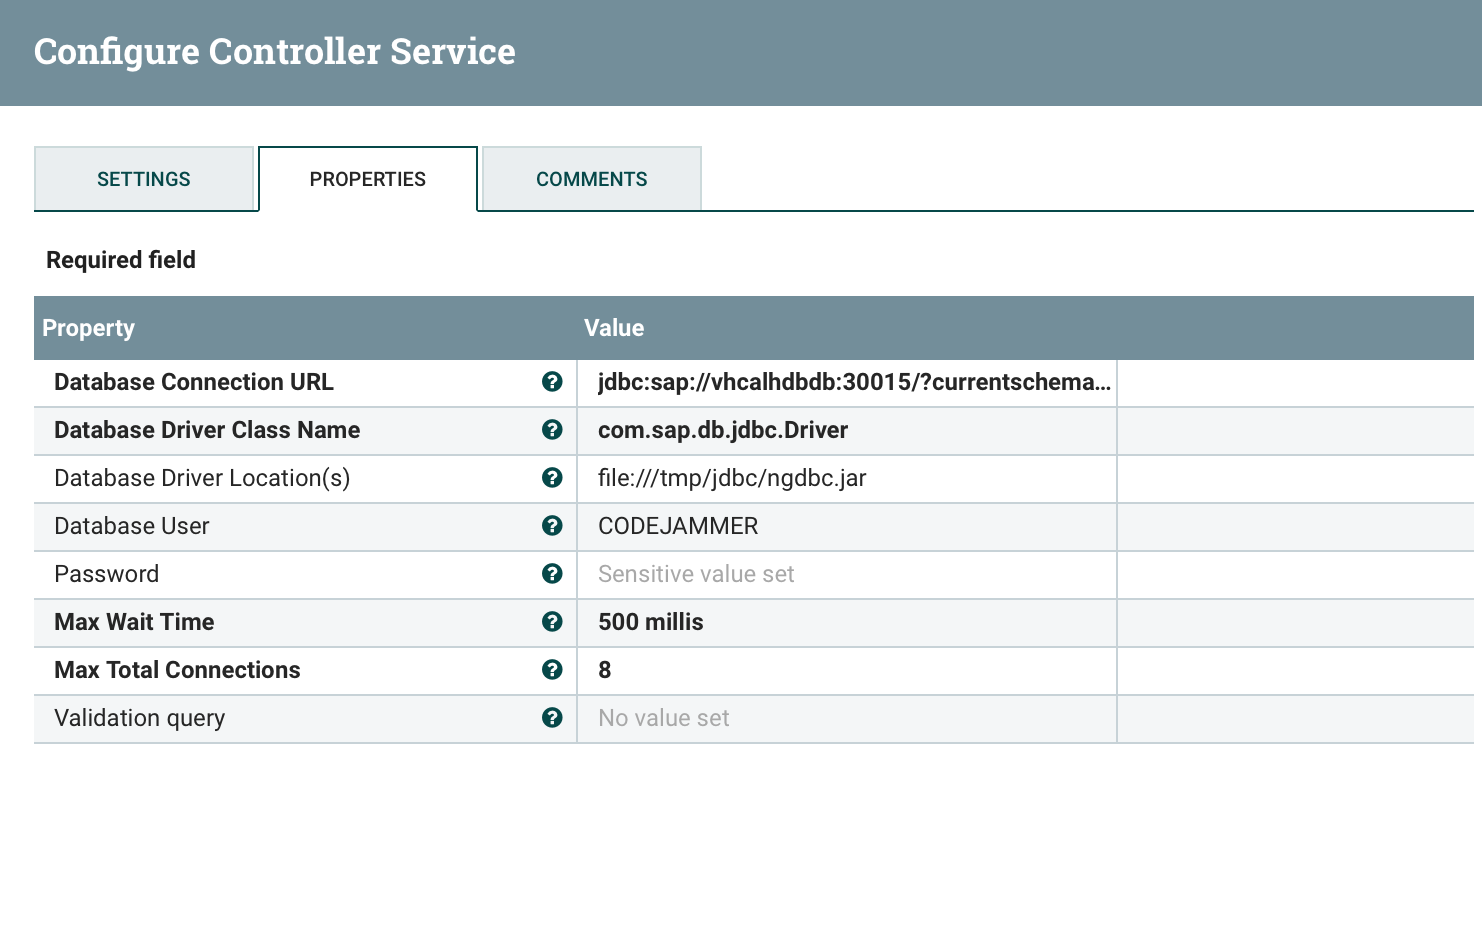Open the Database User help tooltip
The width and height of the screenshot is (1482, 940).
[x=552, y=526]
